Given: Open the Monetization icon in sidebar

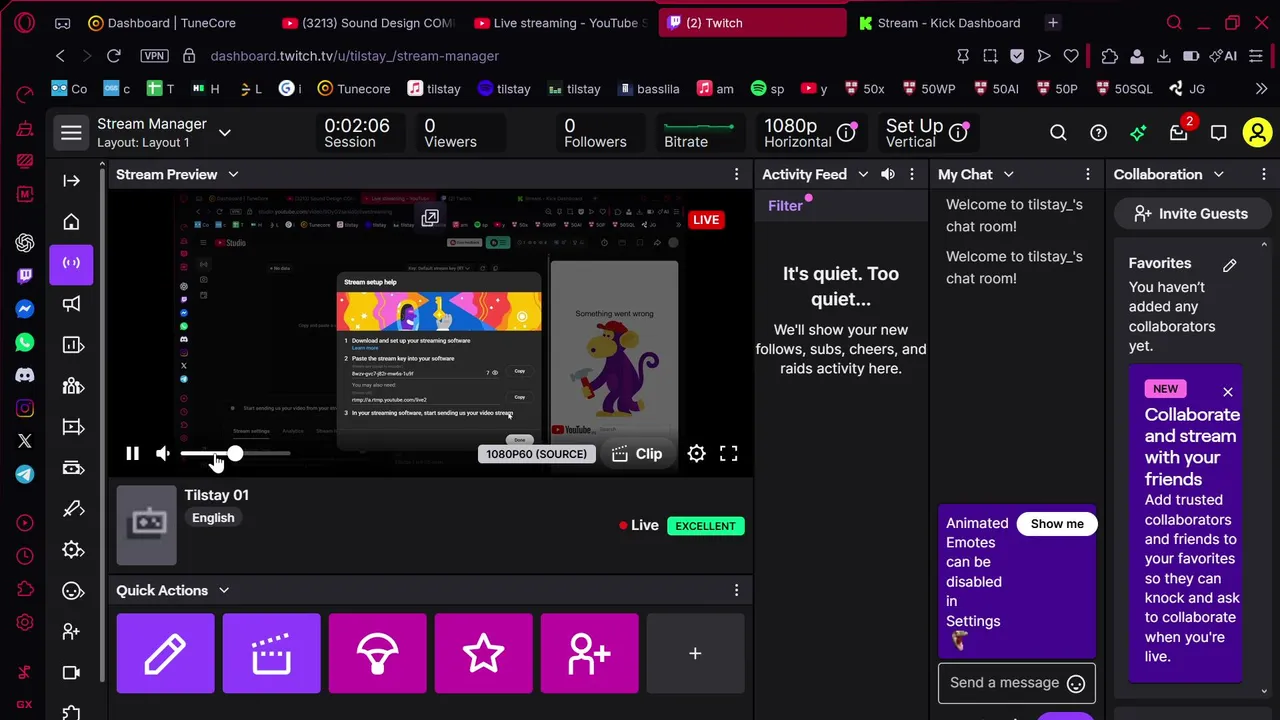Looking at the screenshot, I should (x=73, y=468).
